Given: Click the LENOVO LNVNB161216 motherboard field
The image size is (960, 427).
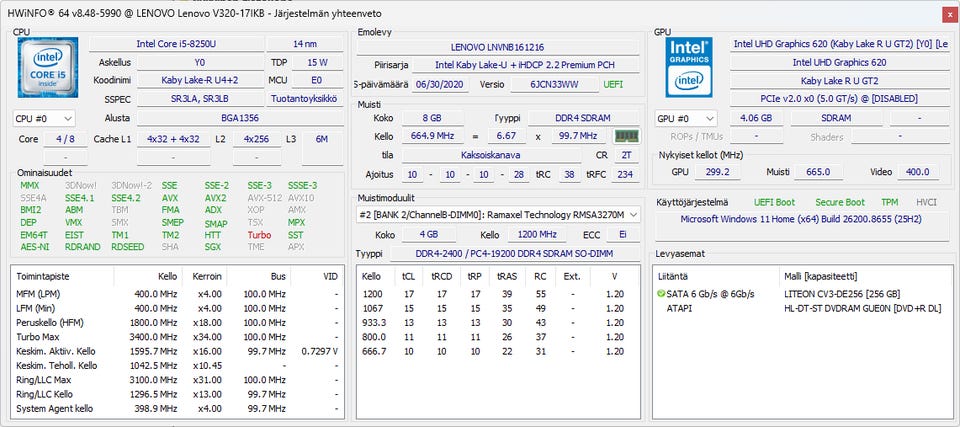Looking at the screenshot, I should coord(498,47).
